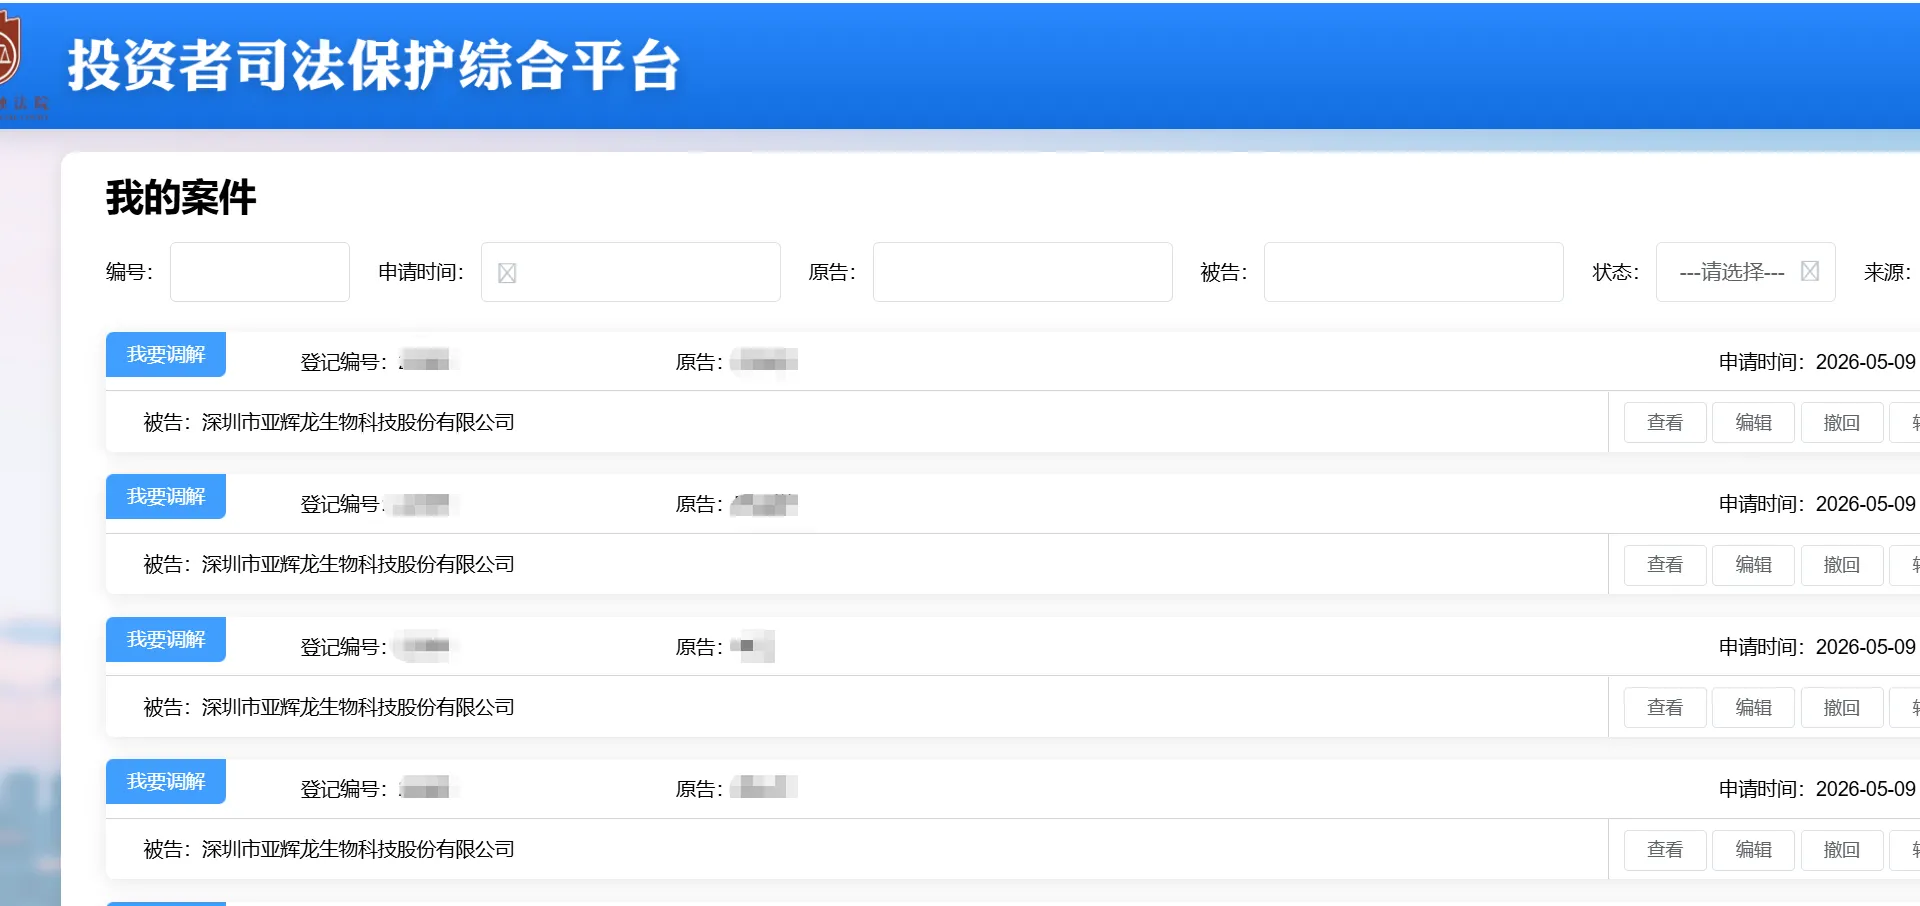Click third case's 申请时间 2026-05-09
1920x906 pixels.
tap(1817, 647)
